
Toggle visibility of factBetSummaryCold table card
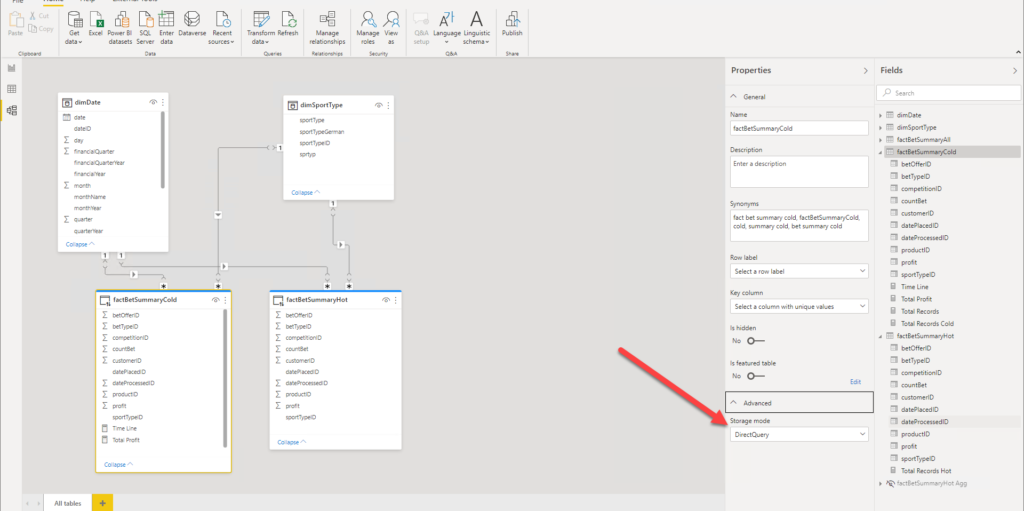(216, 300)
